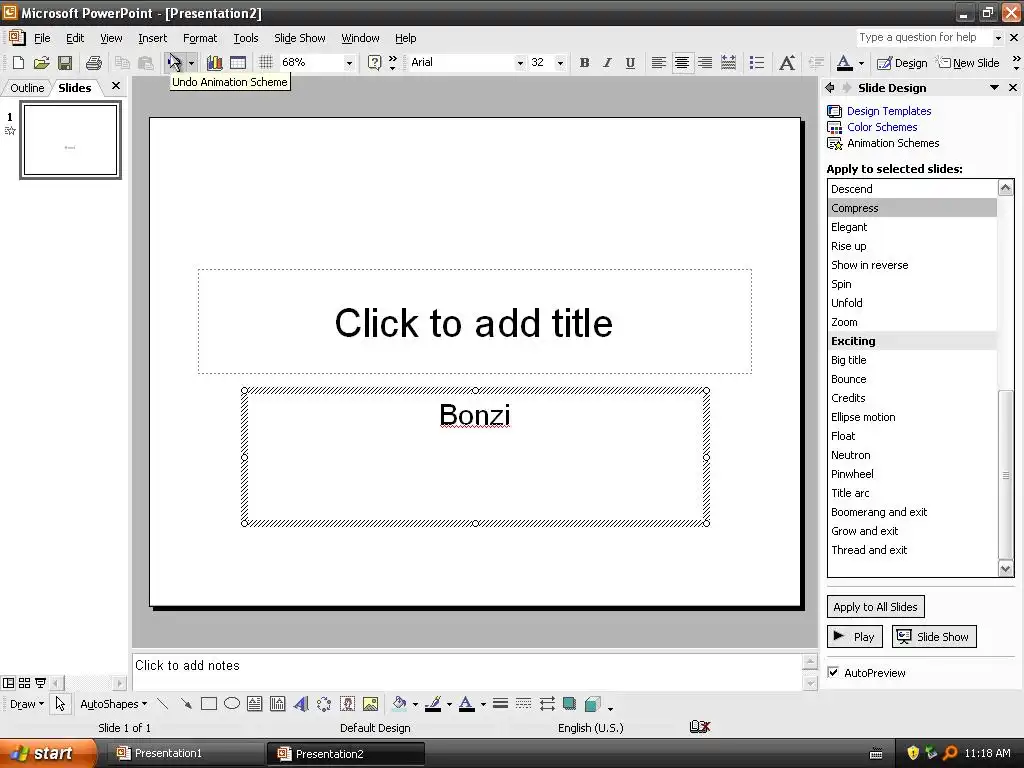Create a new blank presentation
Viewport: 1024px width, 768px height.
click(x=18, y=63)
